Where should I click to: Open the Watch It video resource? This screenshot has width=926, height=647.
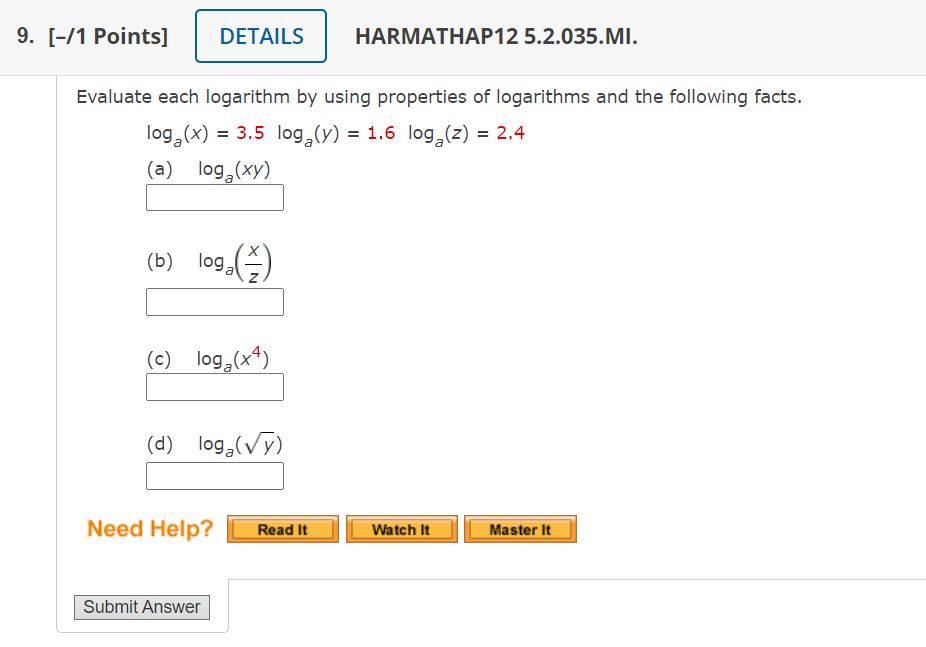pyautogui.click(x=401, y=529)
